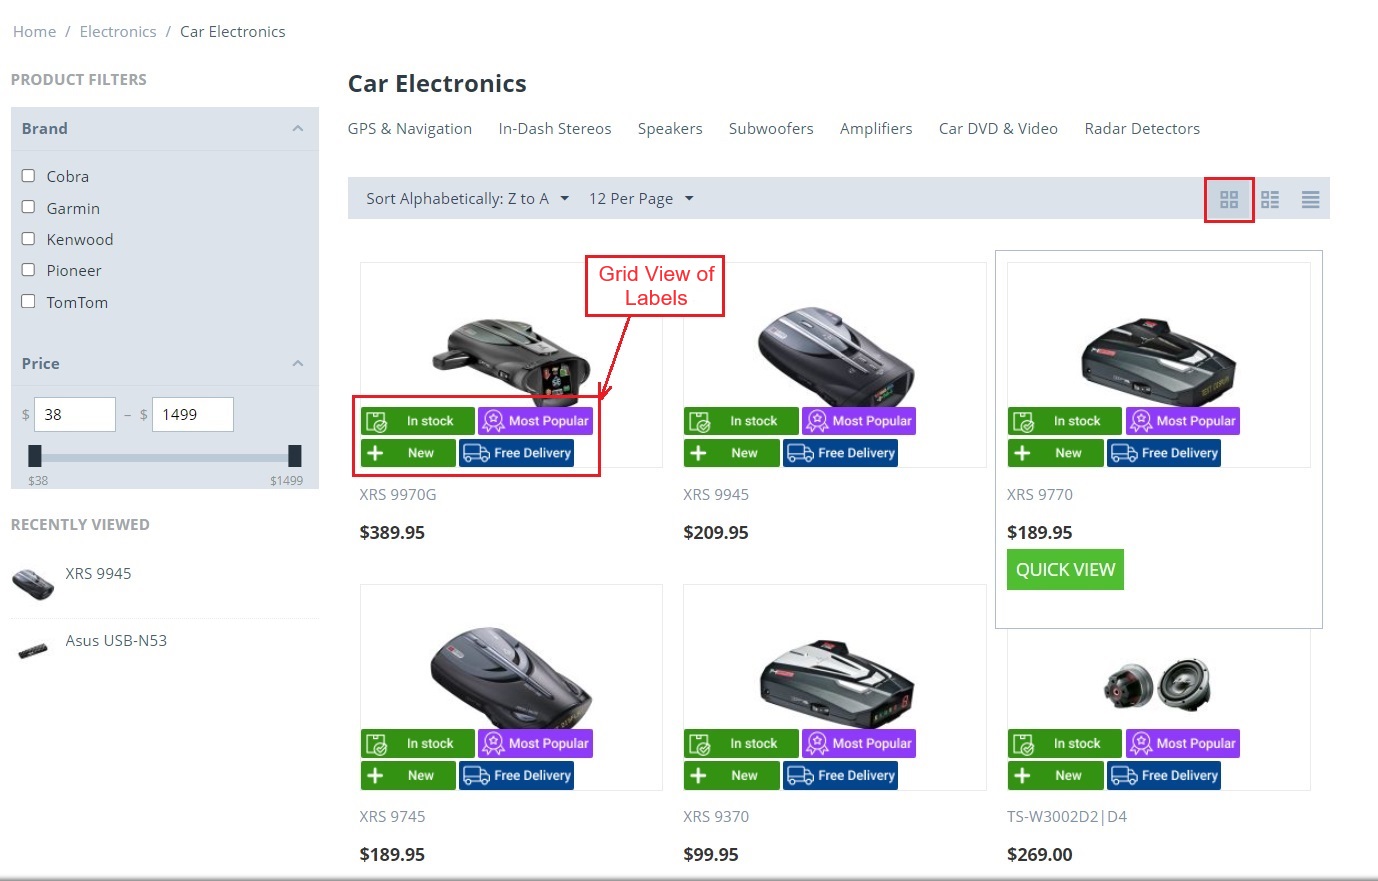
Task: Click In stock label on XRS 9745
Action: [x=418, y=743]
